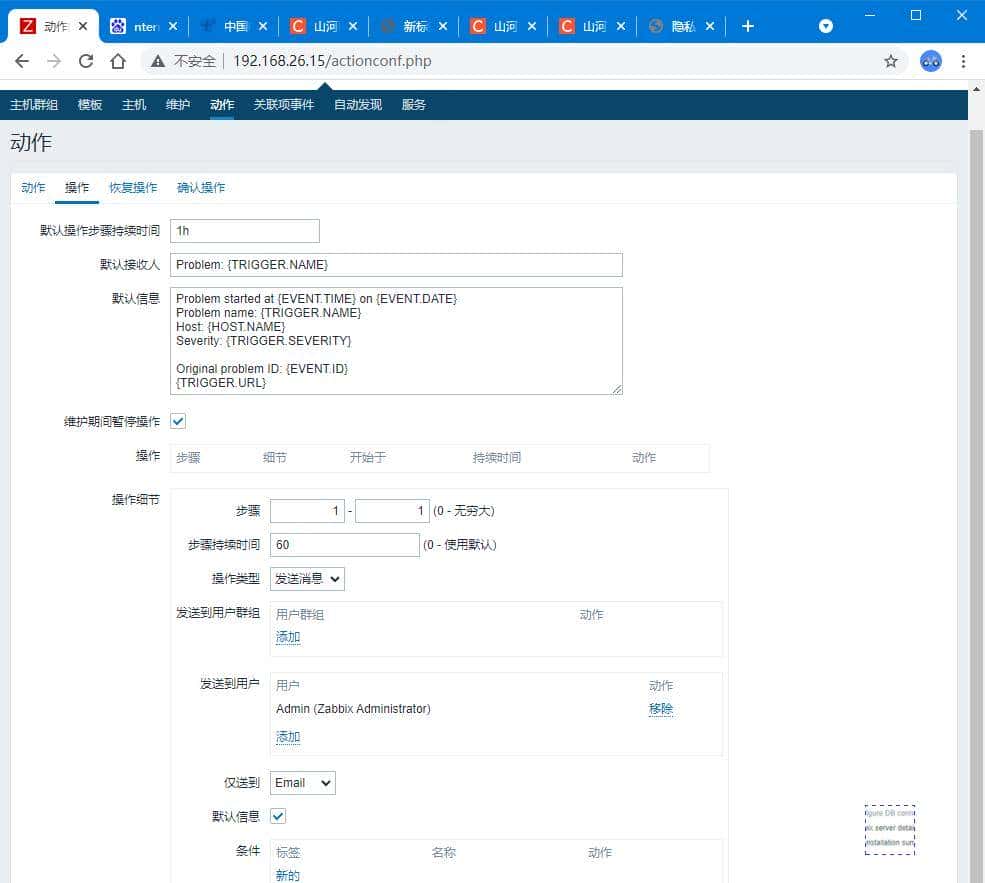This screenshot has height=883, width=985.
Task: Open the 仅送到 Email dropdown
Action: (302, 783)
